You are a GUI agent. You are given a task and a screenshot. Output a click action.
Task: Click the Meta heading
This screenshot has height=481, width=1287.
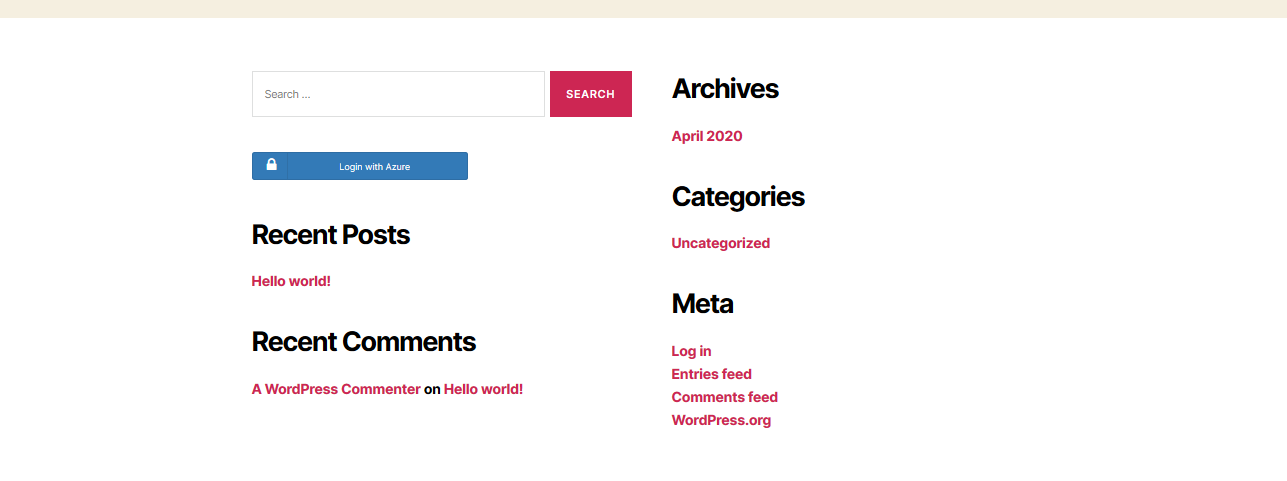coord(703,303)
